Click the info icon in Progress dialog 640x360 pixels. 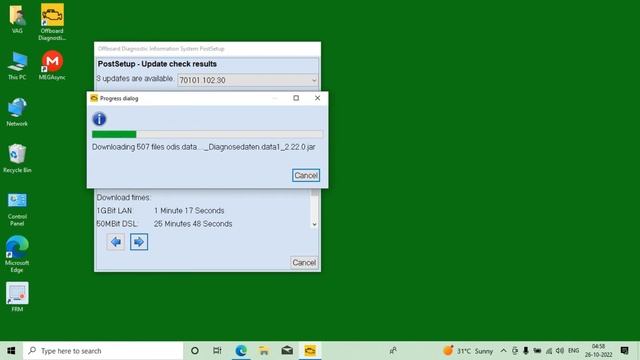click(x=99, y=119)
